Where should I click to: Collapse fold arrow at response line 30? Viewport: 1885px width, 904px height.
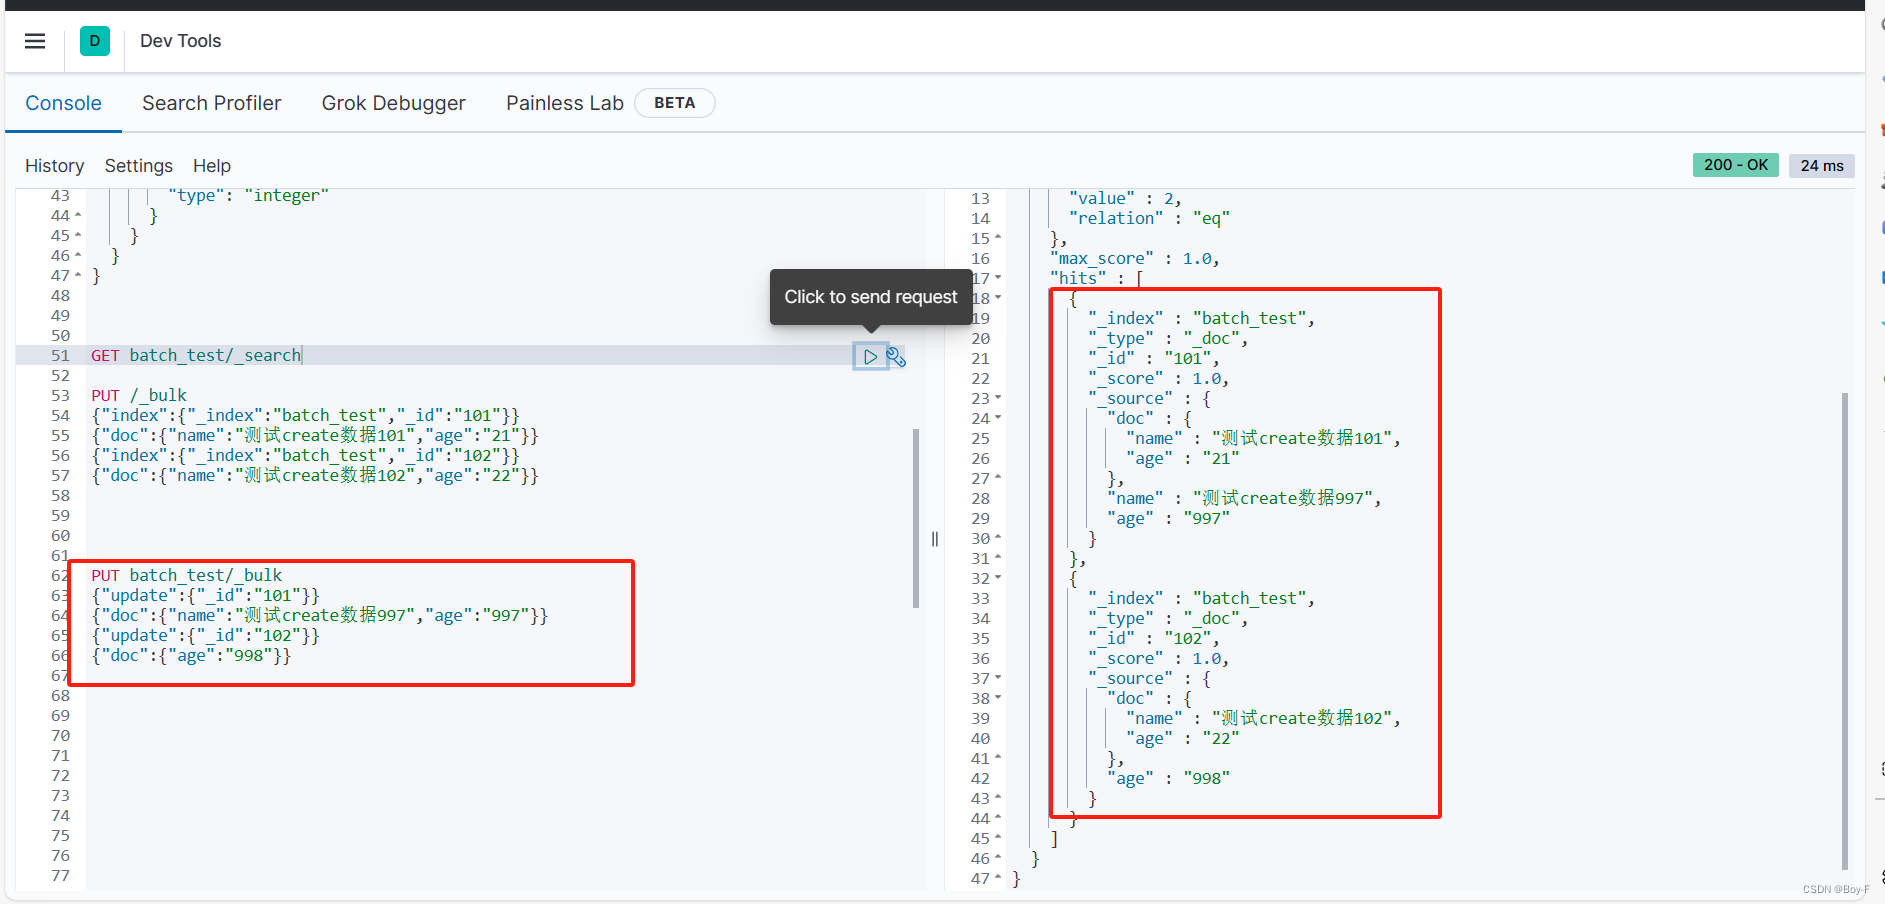tap(998, 538)
